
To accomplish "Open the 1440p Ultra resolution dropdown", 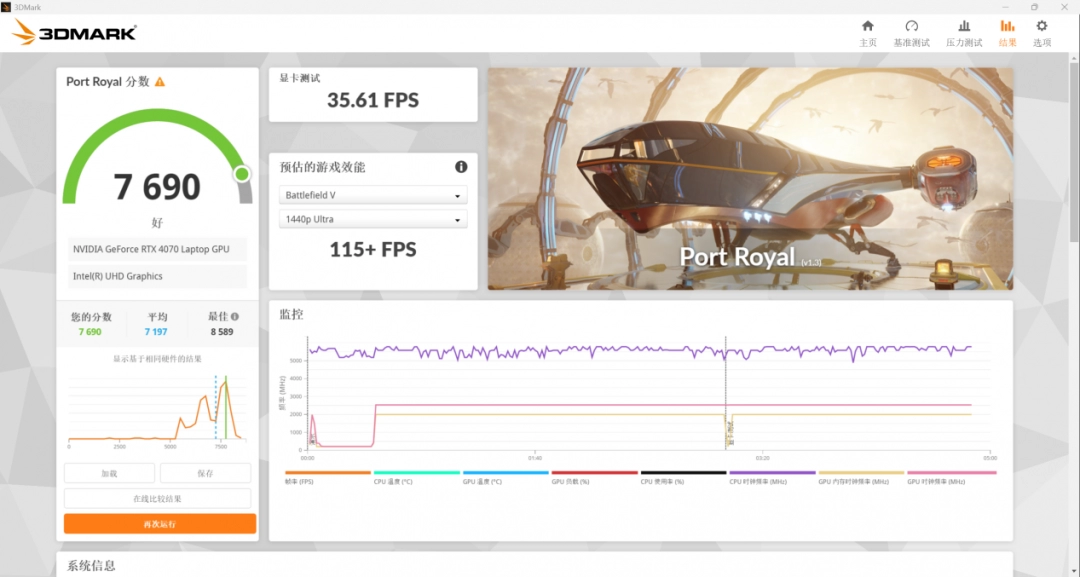I will point(373,220).
